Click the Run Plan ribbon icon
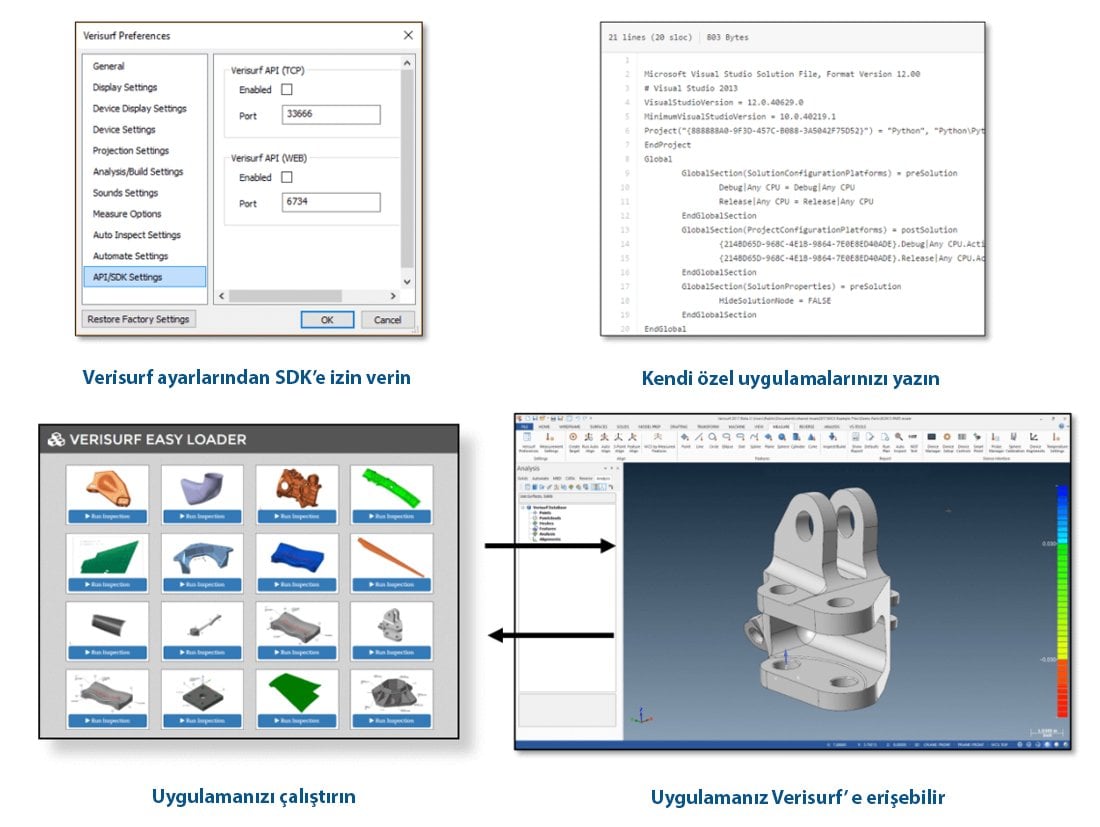The height and width of the screenshot is (827, 1100). coord(886,441)
